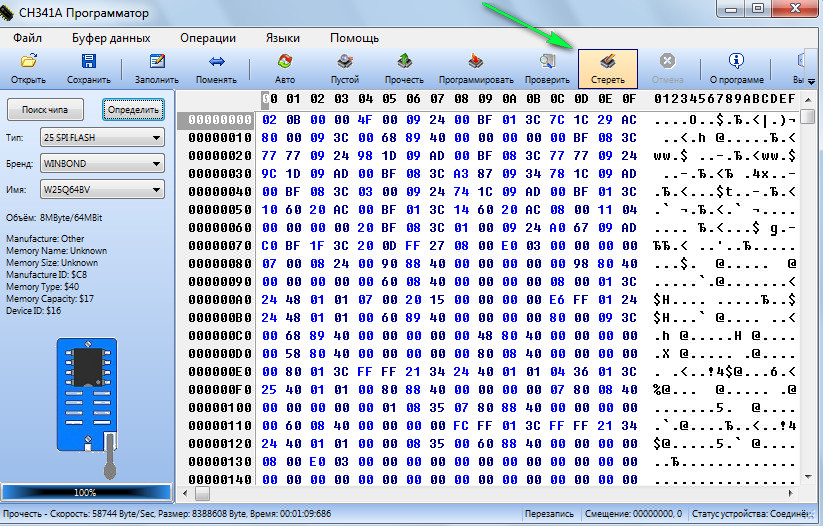The image size is (823, 526).
Task: Click the Открыть open file icon
Action: [x=28, y=69]
